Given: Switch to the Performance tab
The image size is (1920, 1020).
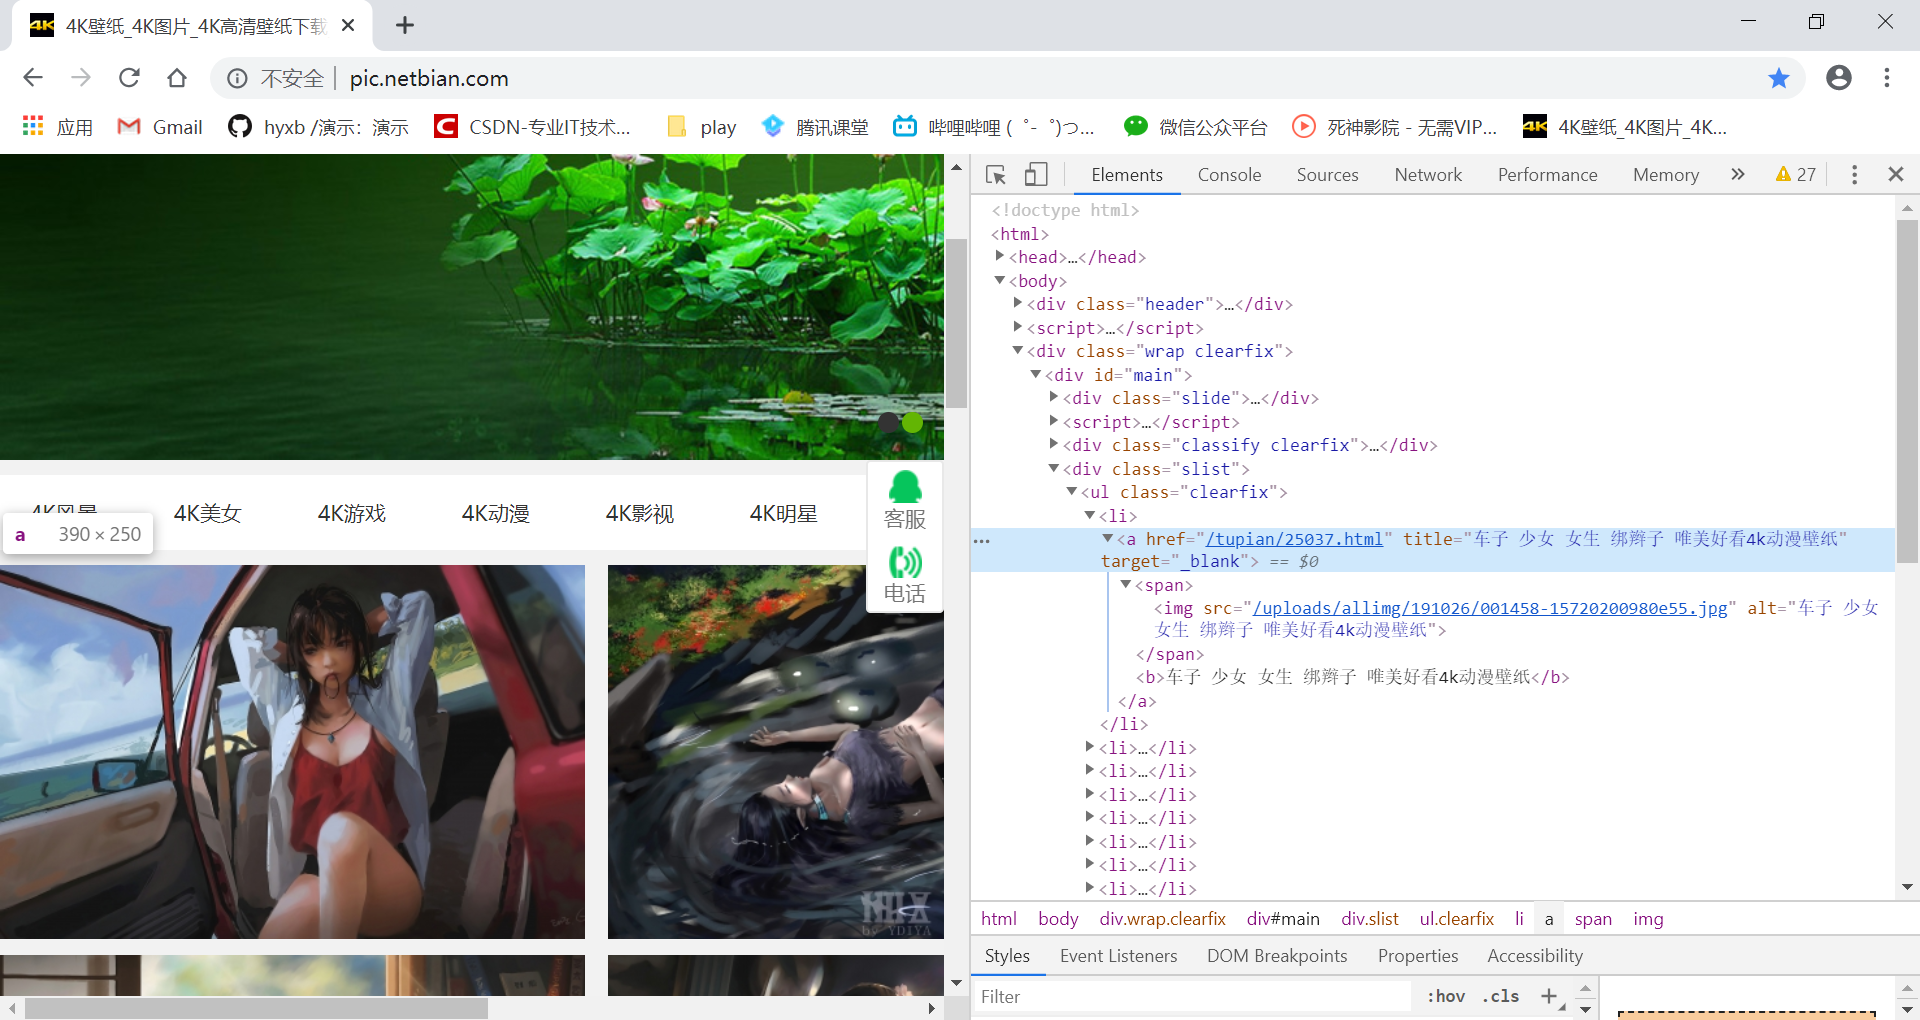Looking at the screenshot, I should (1547, 174).
